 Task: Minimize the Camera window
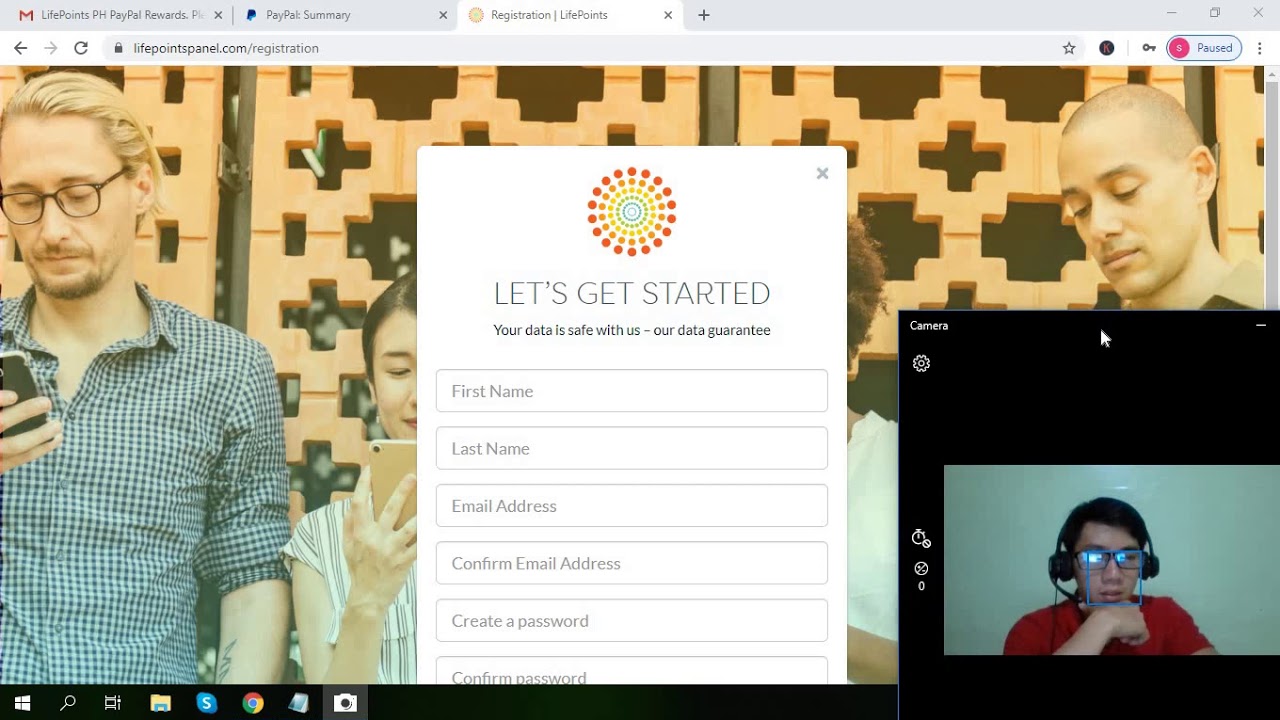(1261, 325)
